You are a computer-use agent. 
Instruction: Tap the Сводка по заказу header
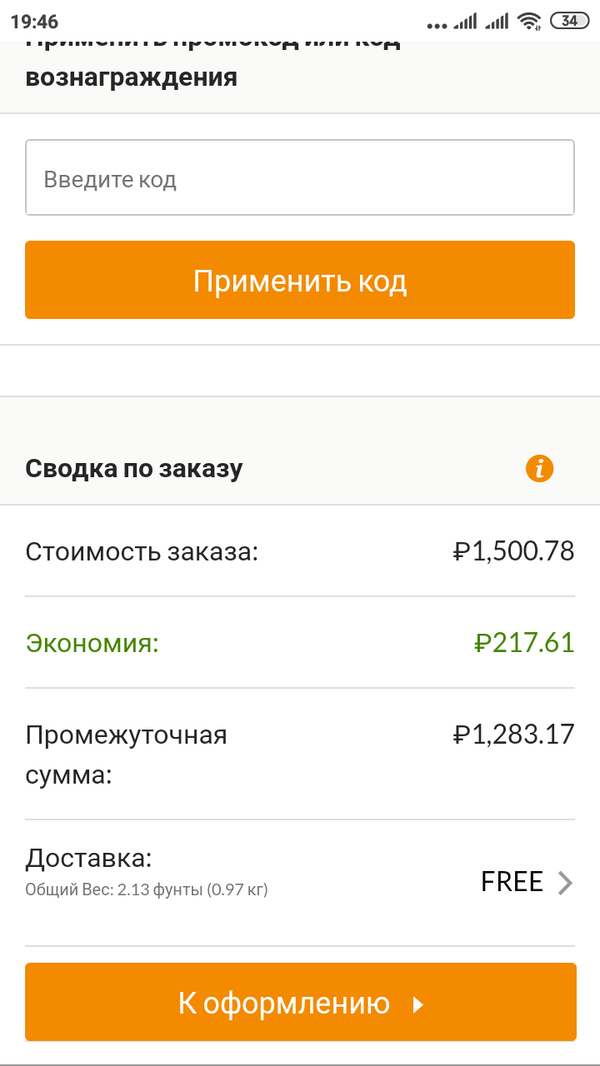pos(134,468)
